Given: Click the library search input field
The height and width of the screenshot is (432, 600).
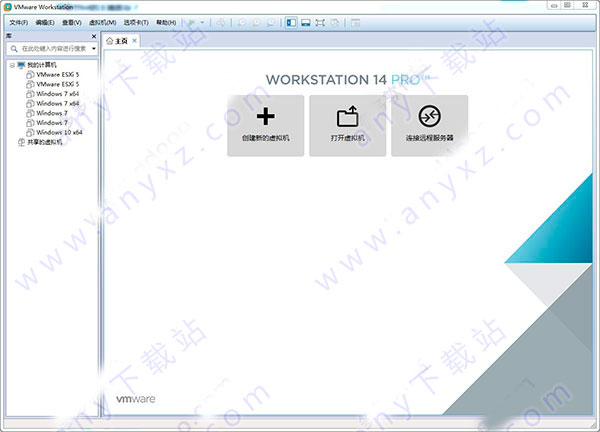Looking at the screenshot, I should pyautogui.click(x=52, y=49).
